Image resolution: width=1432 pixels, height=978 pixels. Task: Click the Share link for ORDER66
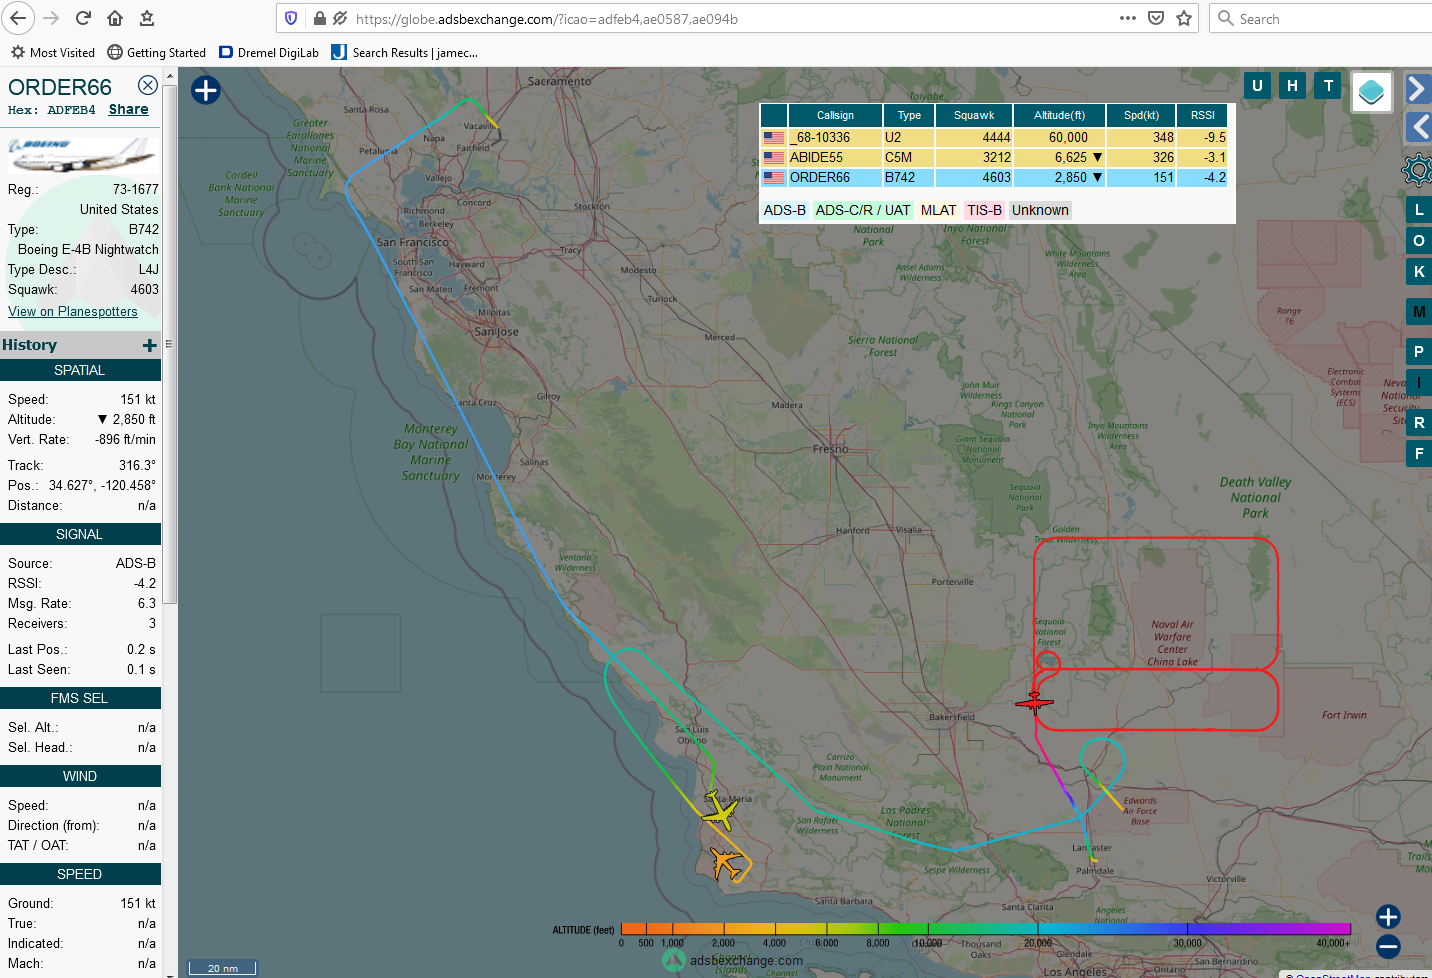coord(128,110)
